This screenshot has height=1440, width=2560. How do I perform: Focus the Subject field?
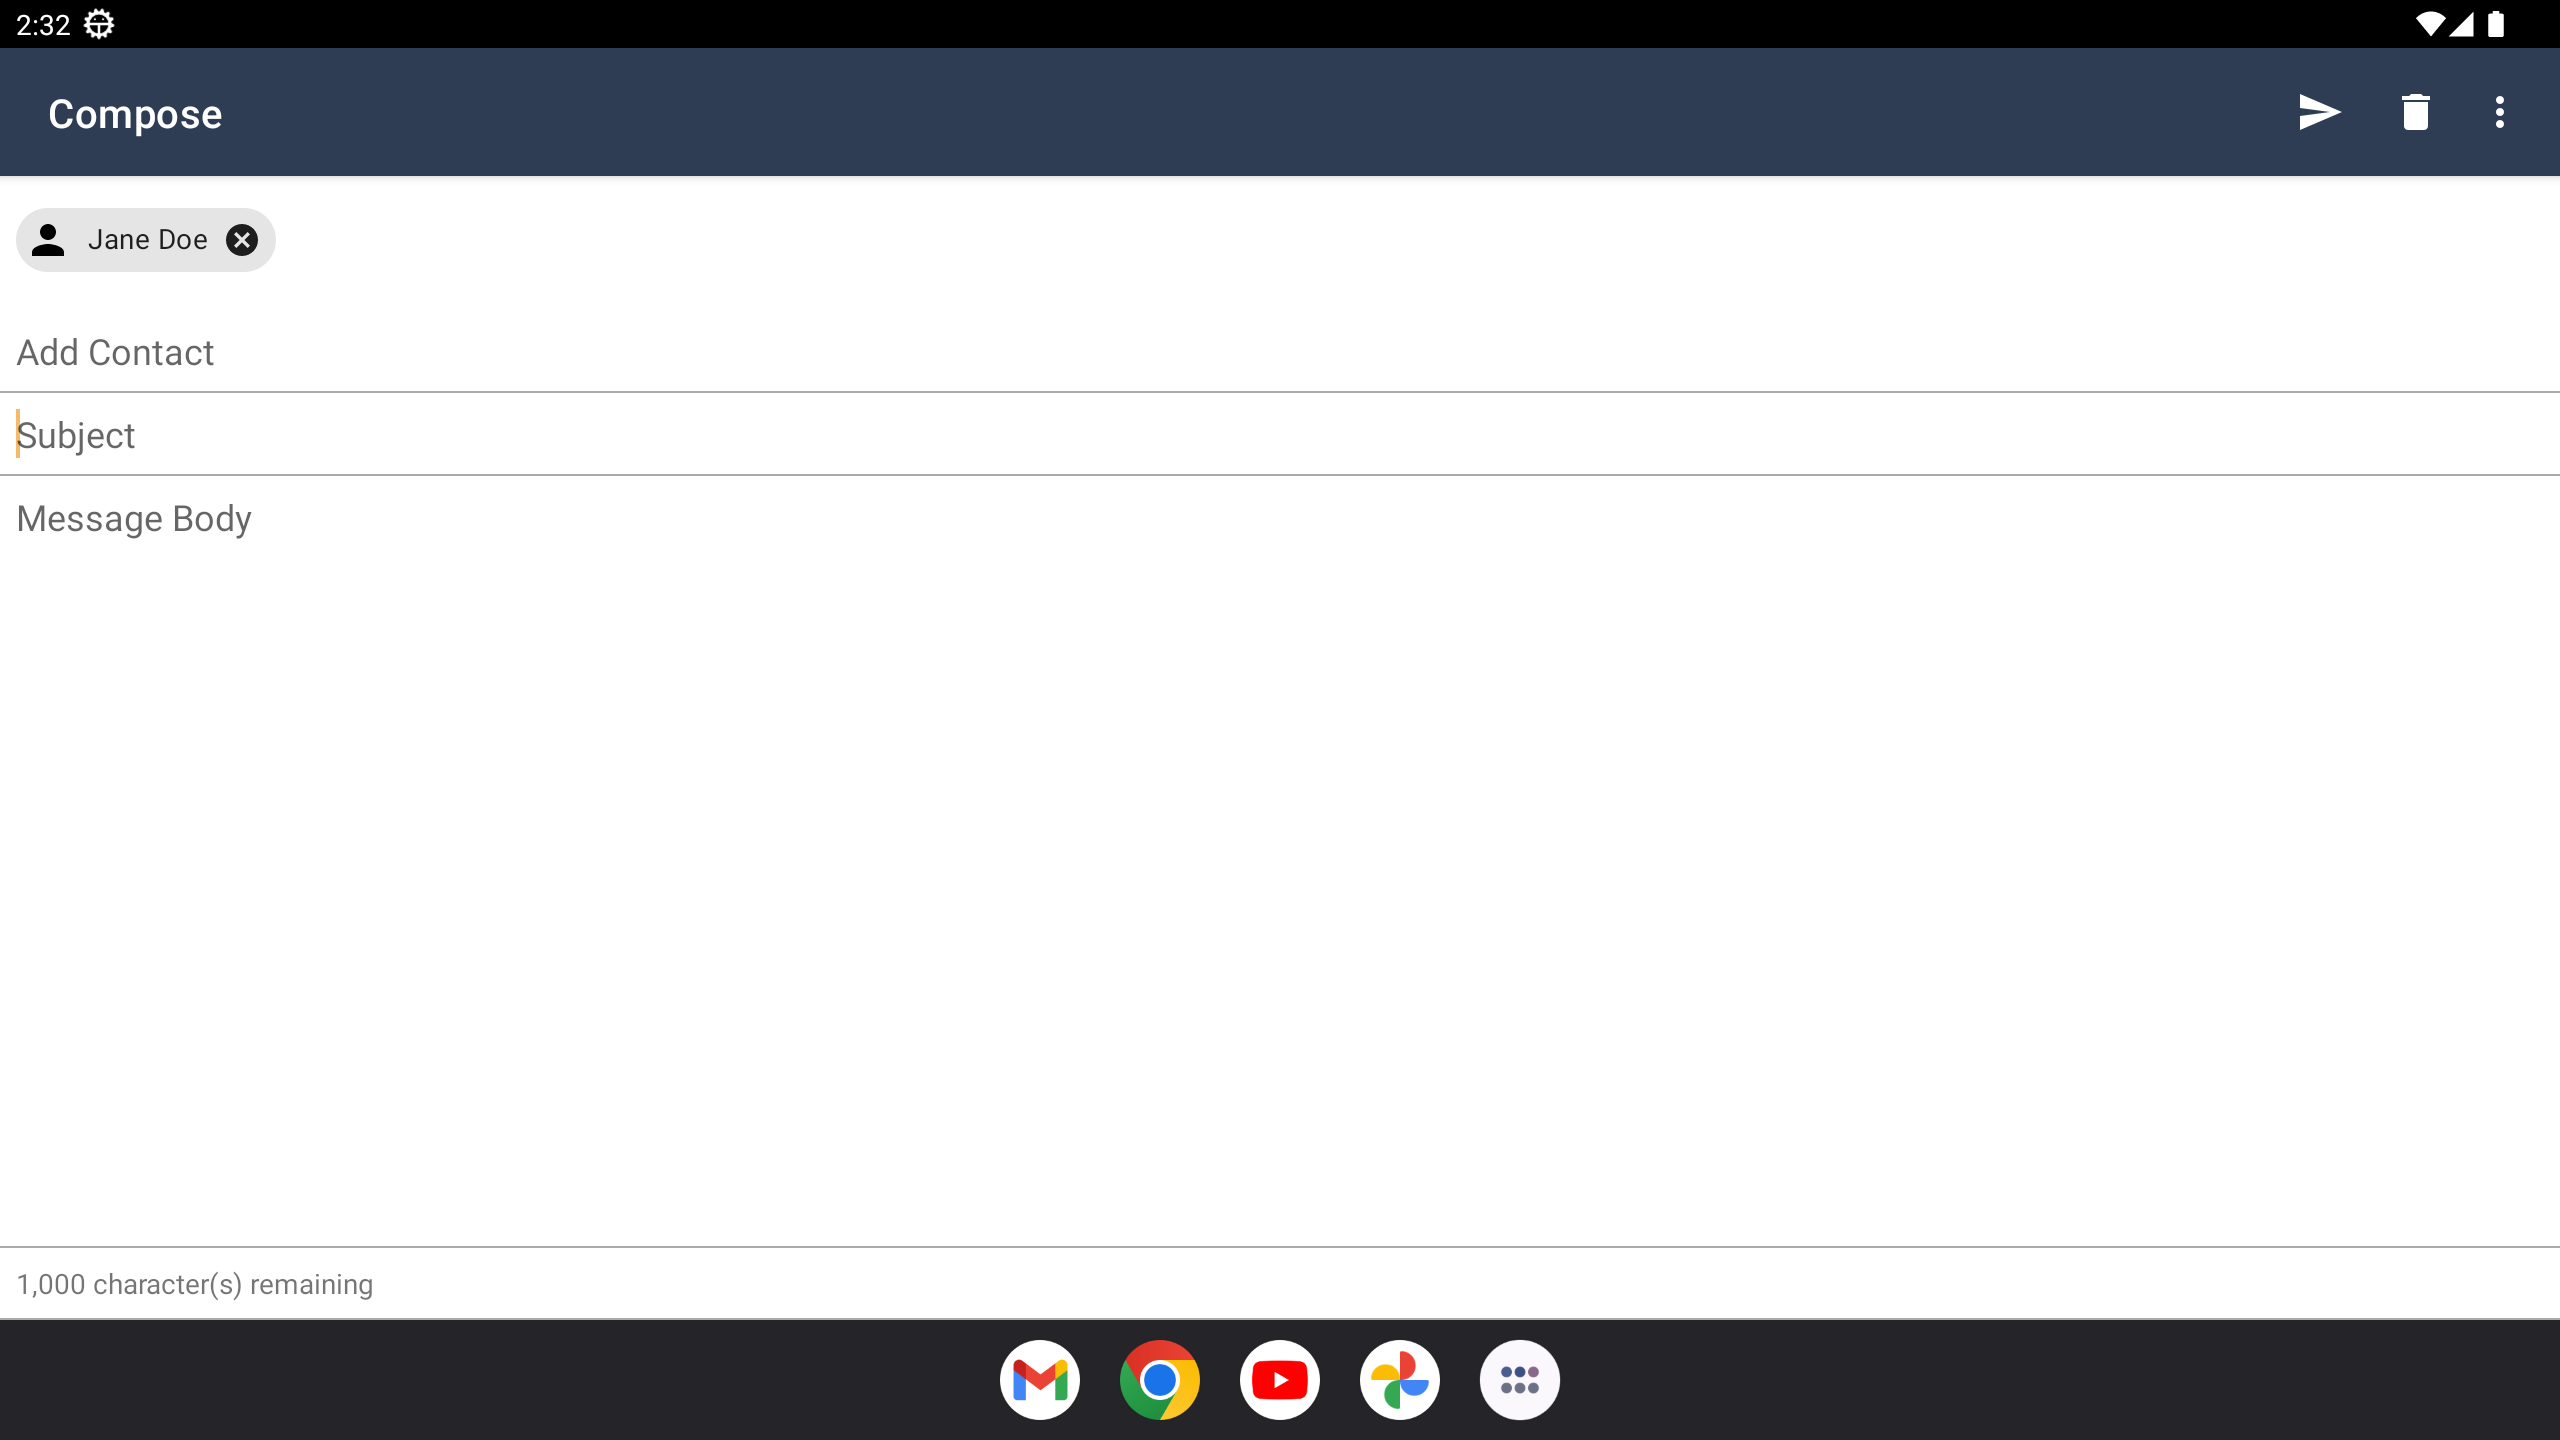(x=1280, y=435)
